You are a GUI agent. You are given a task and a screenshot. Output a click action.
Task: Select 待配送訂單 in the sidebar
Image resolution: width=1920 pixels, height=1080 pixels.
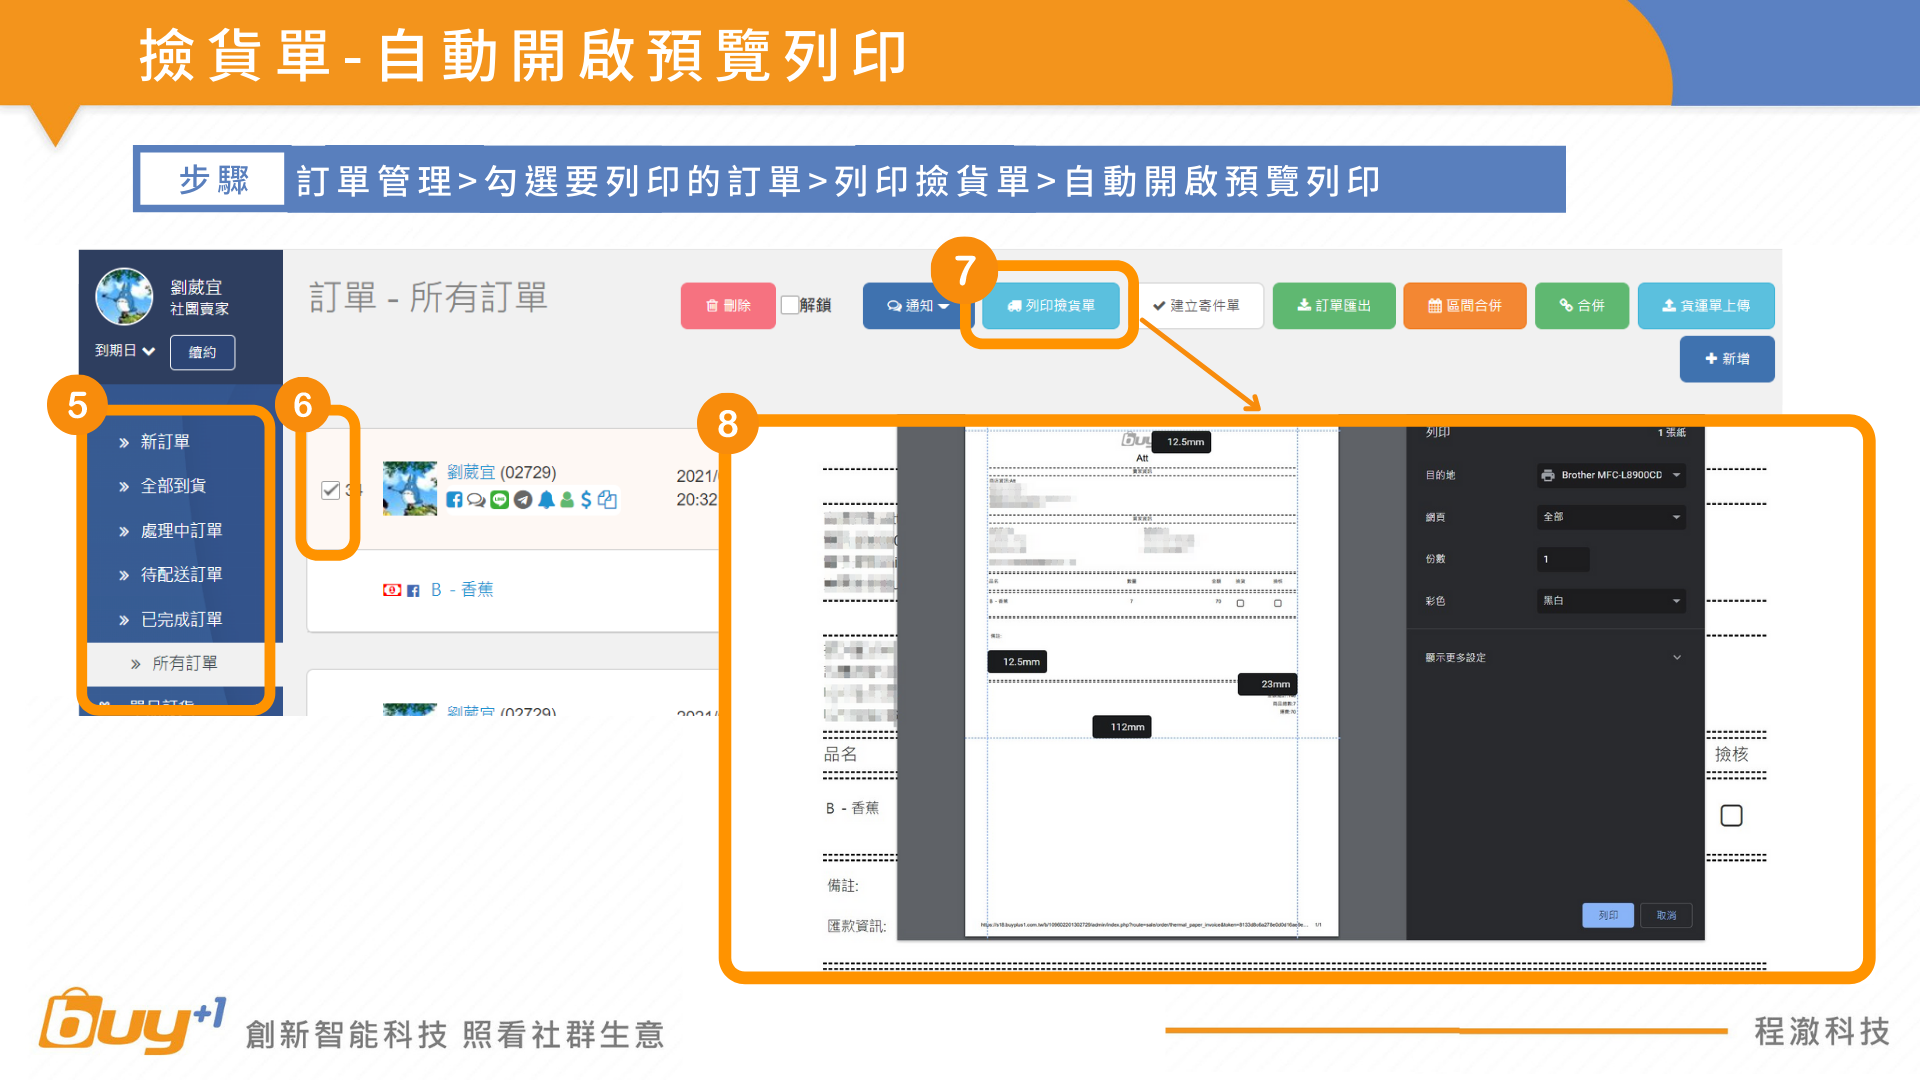(x=181, y=575)
